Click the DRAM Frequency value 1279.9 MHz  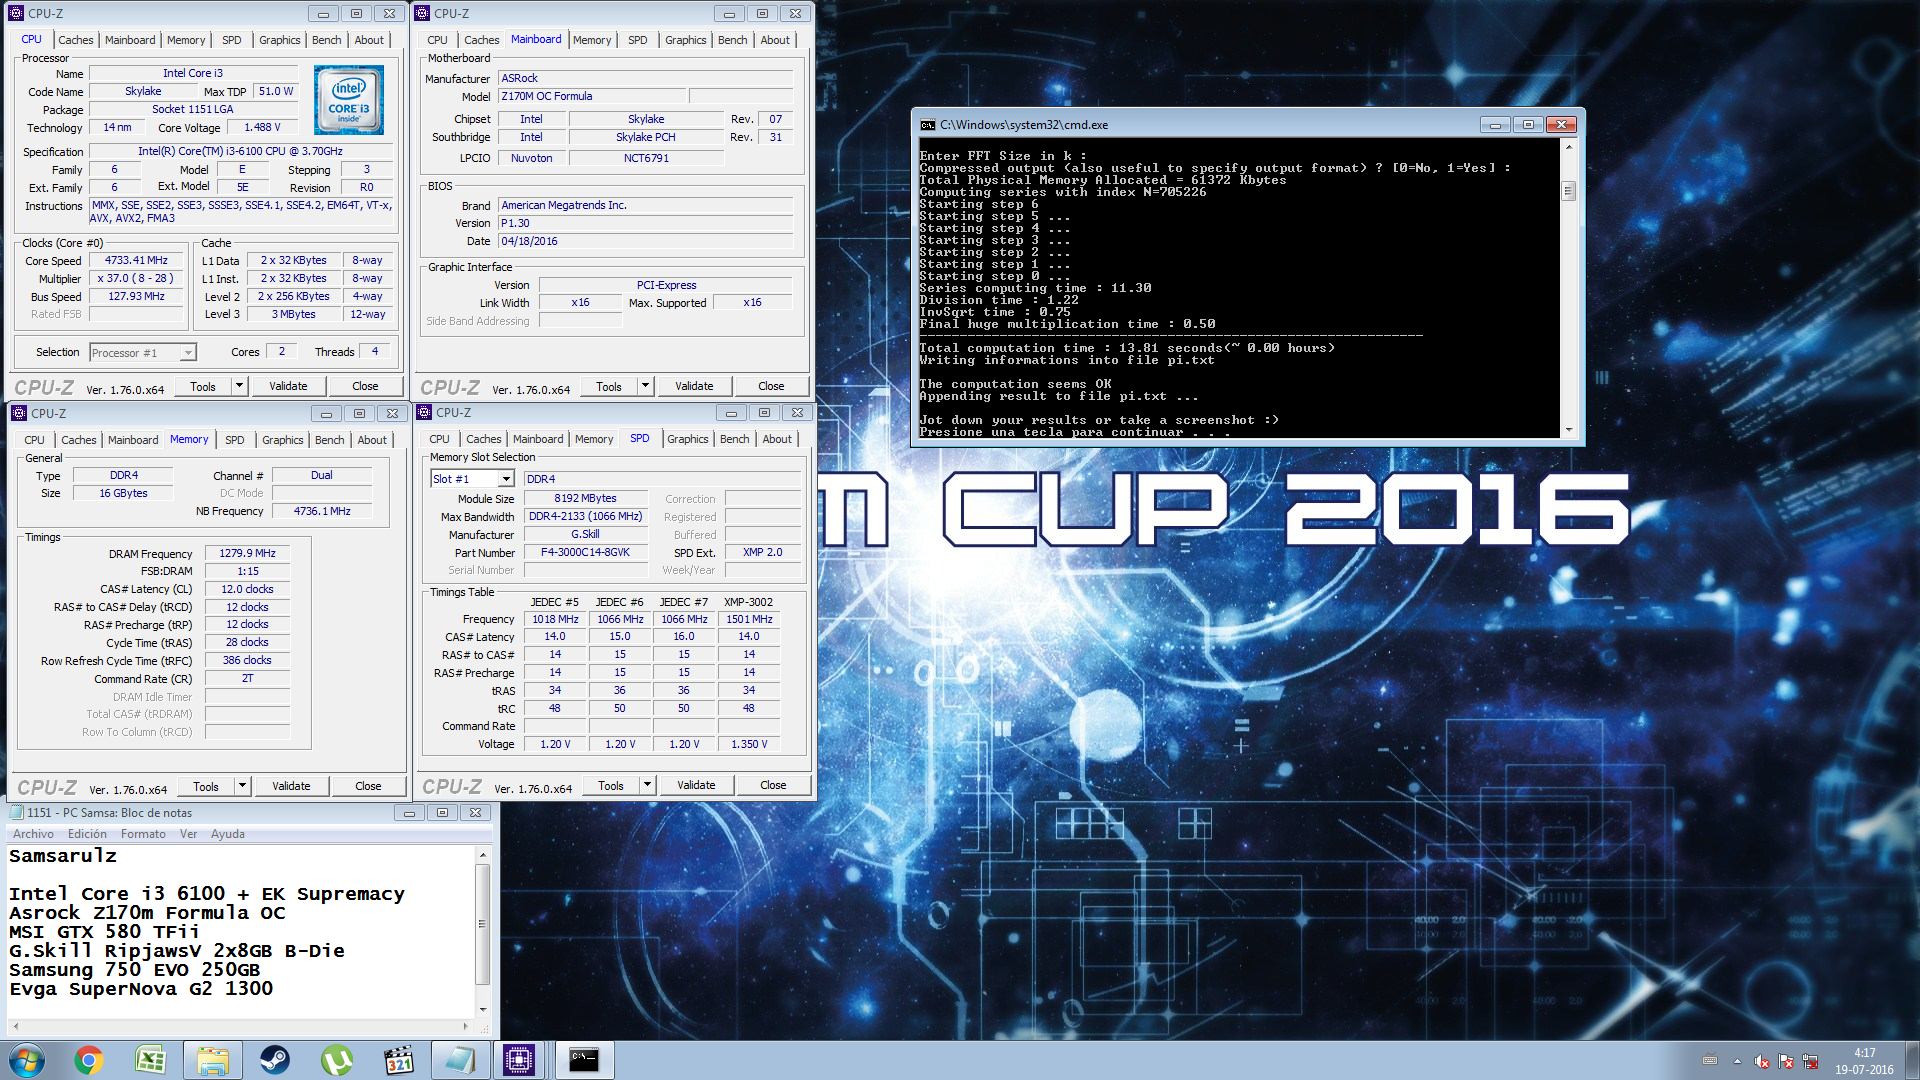coord(247,553)
